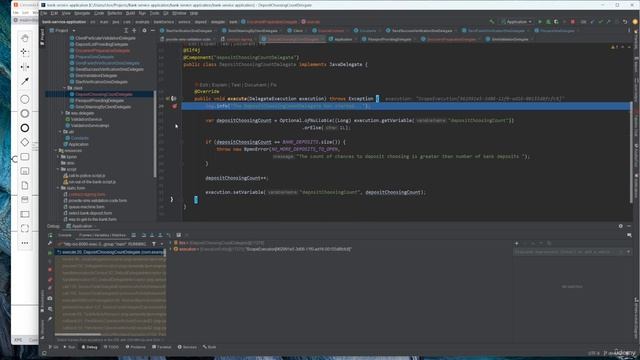The width and height of the screenshot is (640, 360).
Task: Open more palette options (three dots)
Action: pos(25,243)
